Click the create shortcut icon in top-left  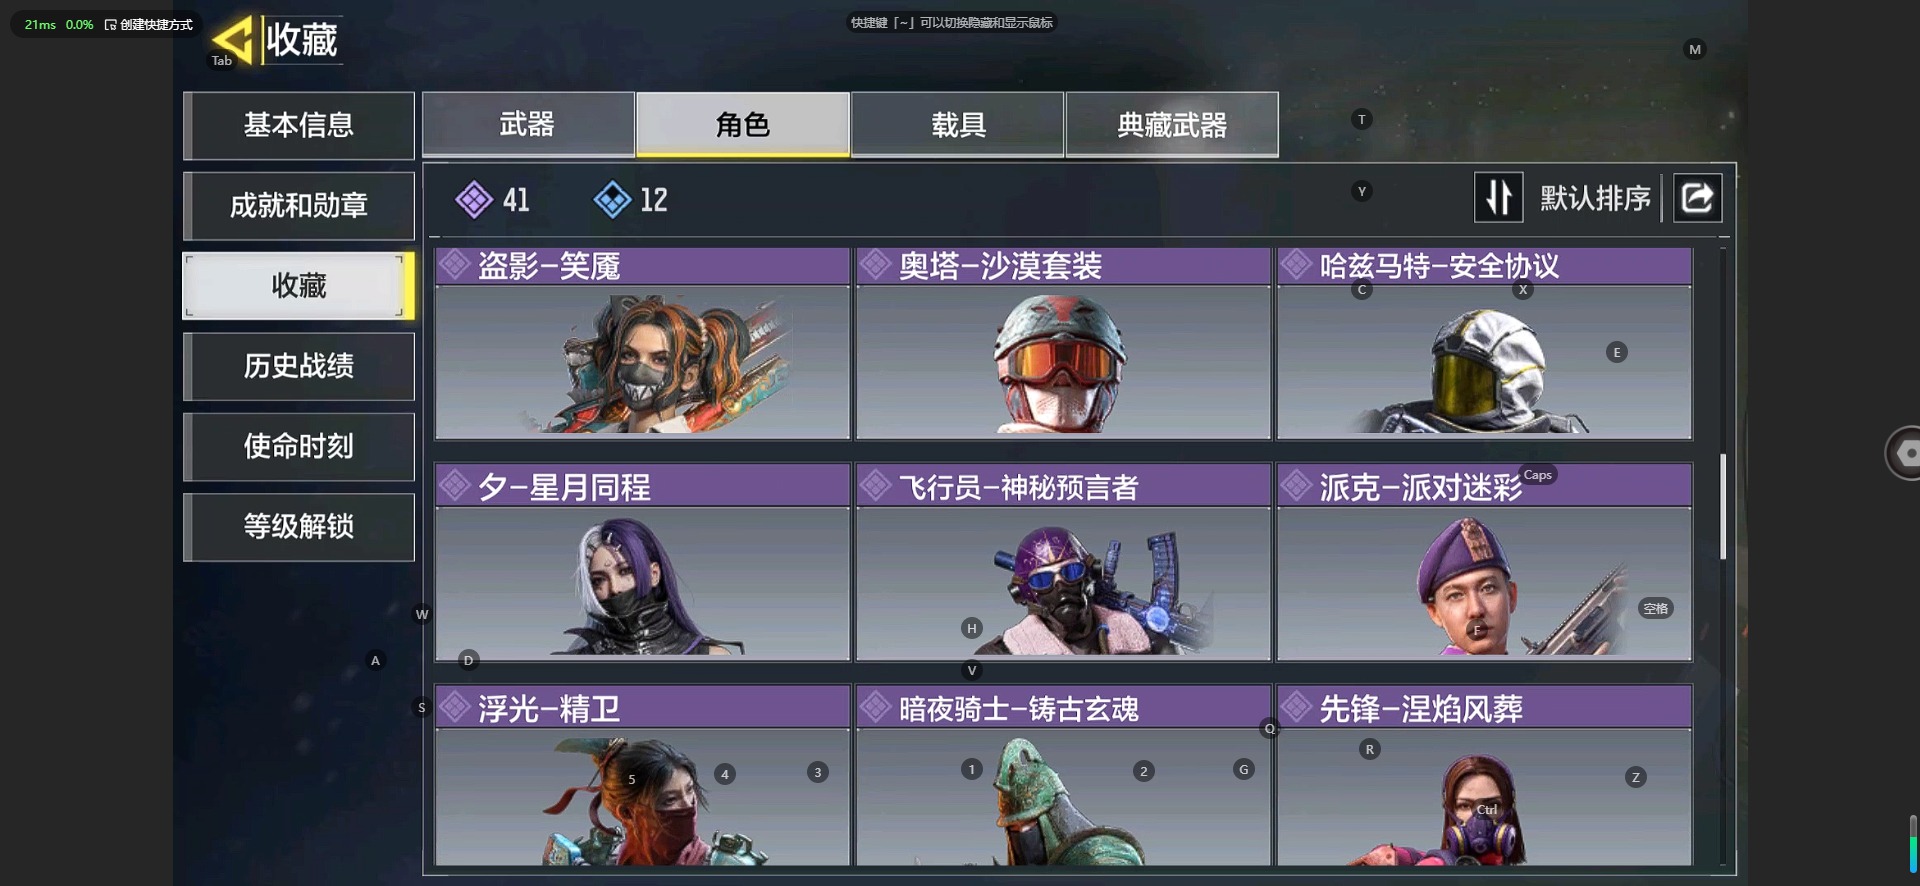111,24
